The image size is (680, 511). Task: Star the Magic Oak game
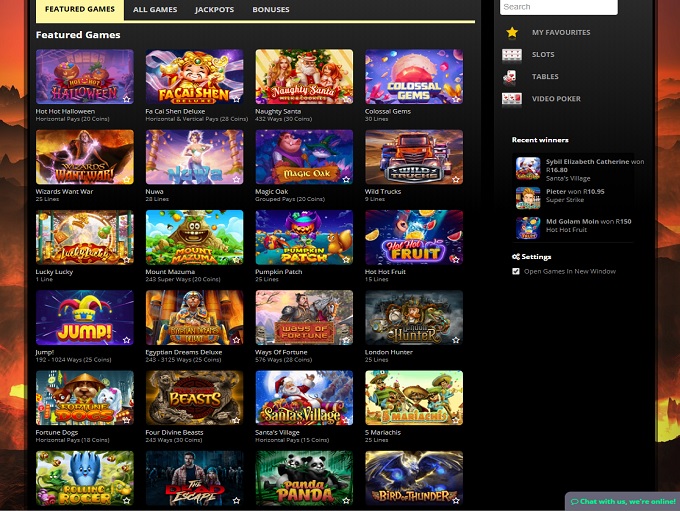(x=346, y=179)
